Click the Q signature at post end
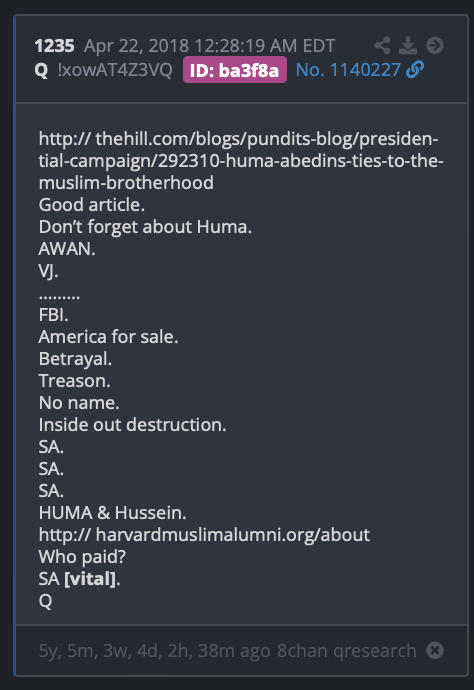The height and width of the screenshot is (690, 474). [45, 601]
